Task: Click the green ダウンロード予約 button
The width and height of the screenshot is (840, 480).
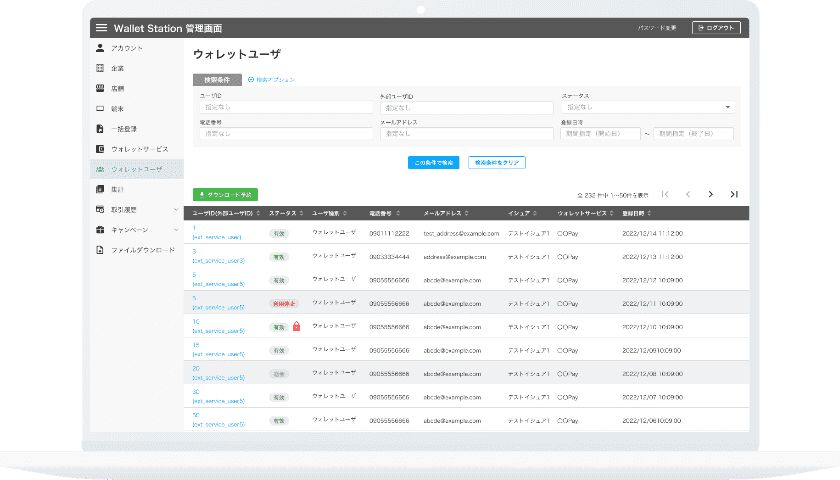Action: point(225,194)
